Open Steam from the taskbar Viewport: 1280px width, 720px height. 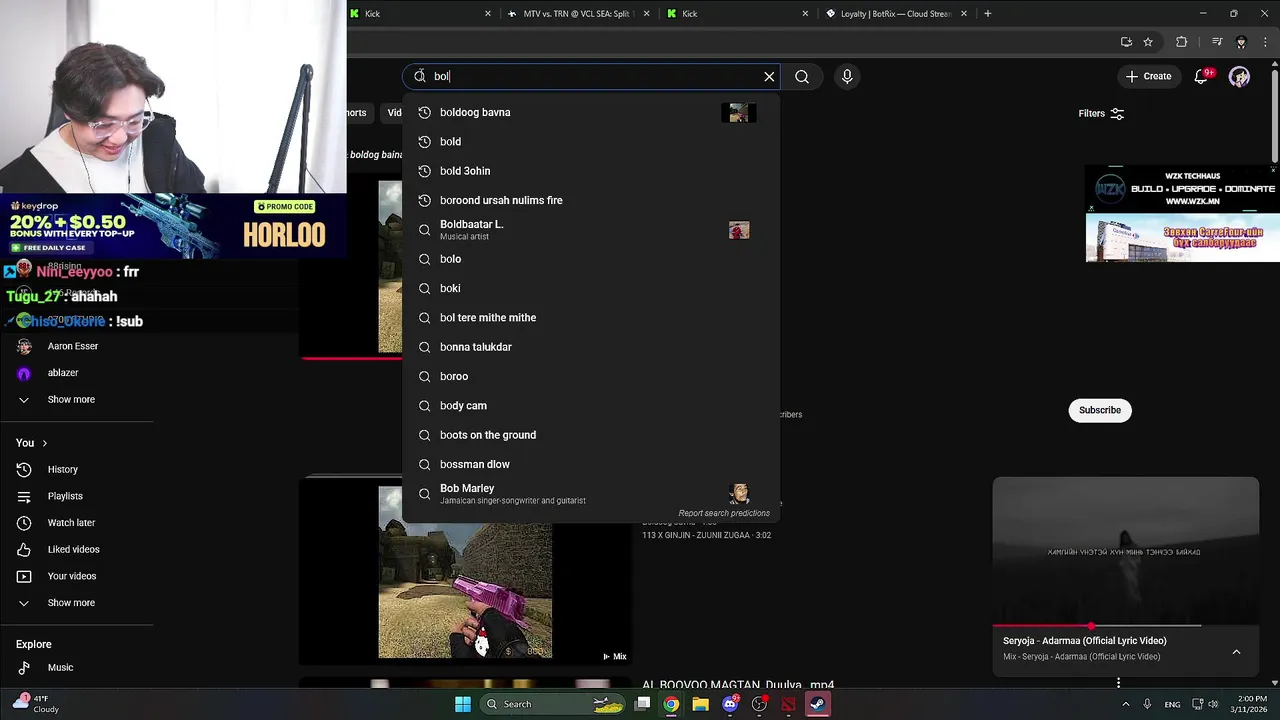817,704
